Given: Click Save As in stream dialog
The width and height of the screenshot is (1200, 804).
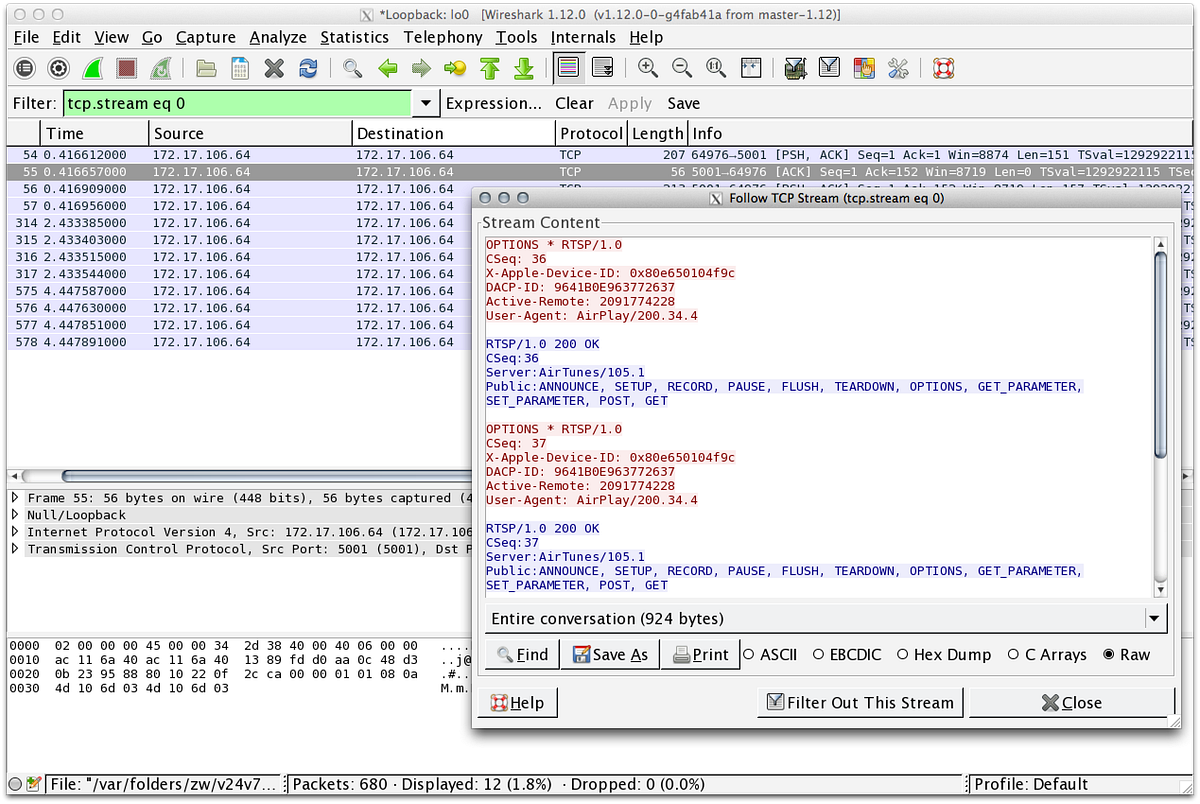Looking at the screenshot, I should pos(609,655).
